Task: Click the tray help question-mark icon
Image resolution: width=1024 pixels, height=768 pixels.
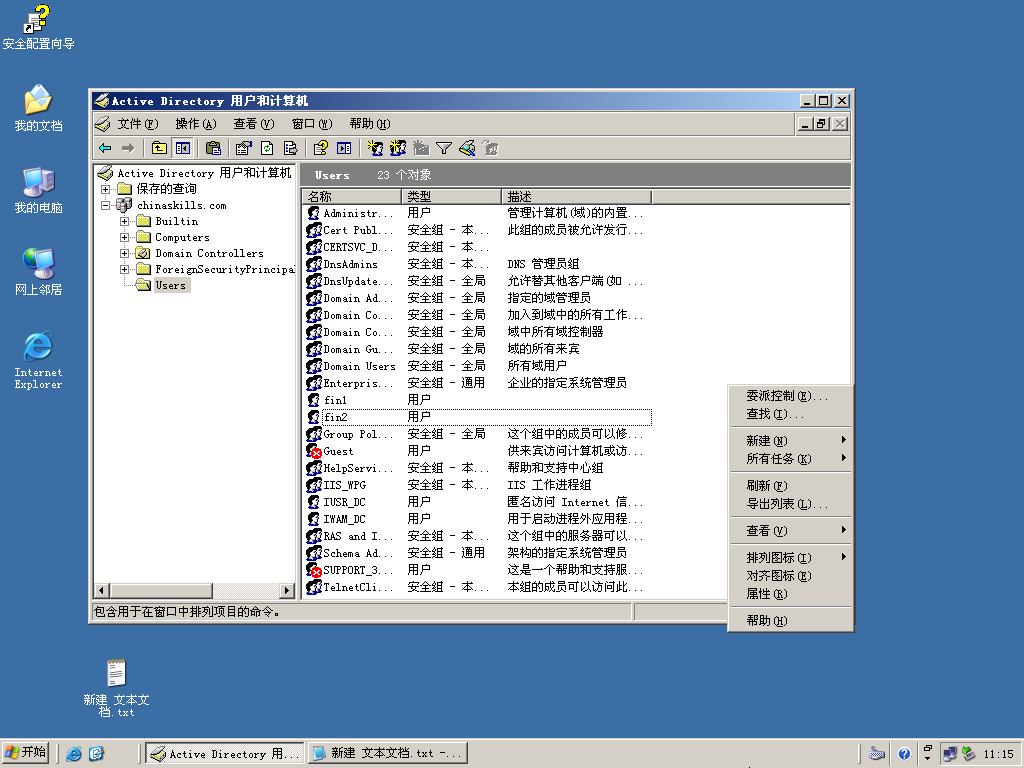Action: click(904, 754)
